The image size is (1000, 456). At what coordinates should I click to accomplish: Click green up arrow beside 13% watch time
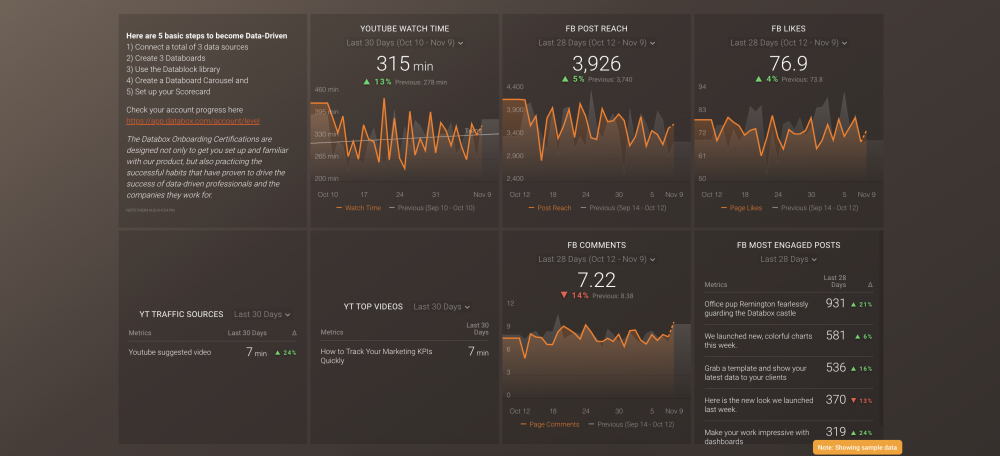point(367,82)
